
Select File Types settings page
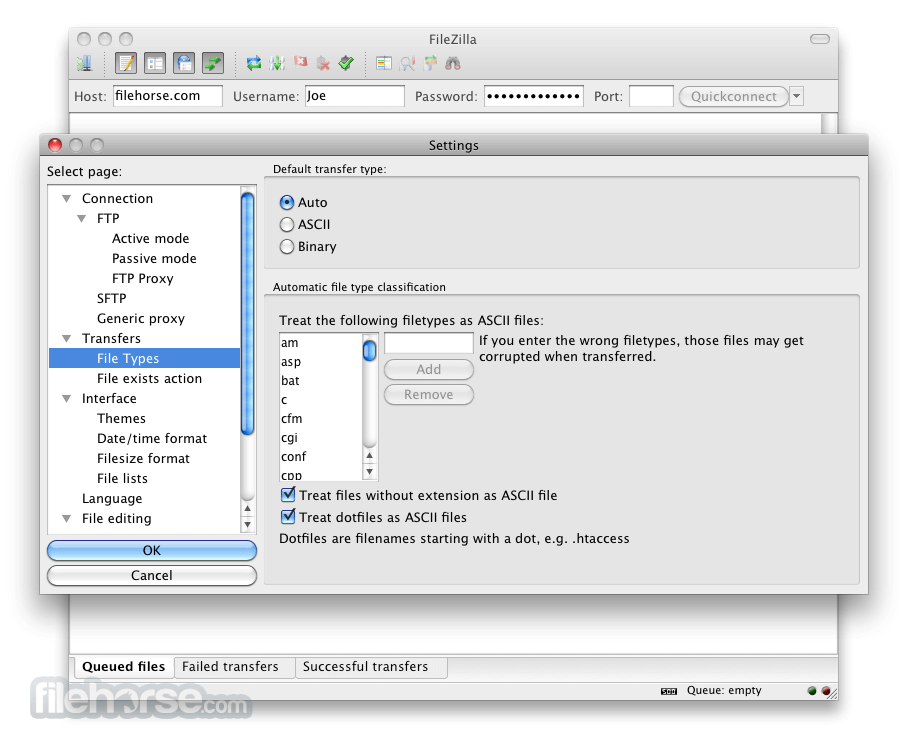144,358
